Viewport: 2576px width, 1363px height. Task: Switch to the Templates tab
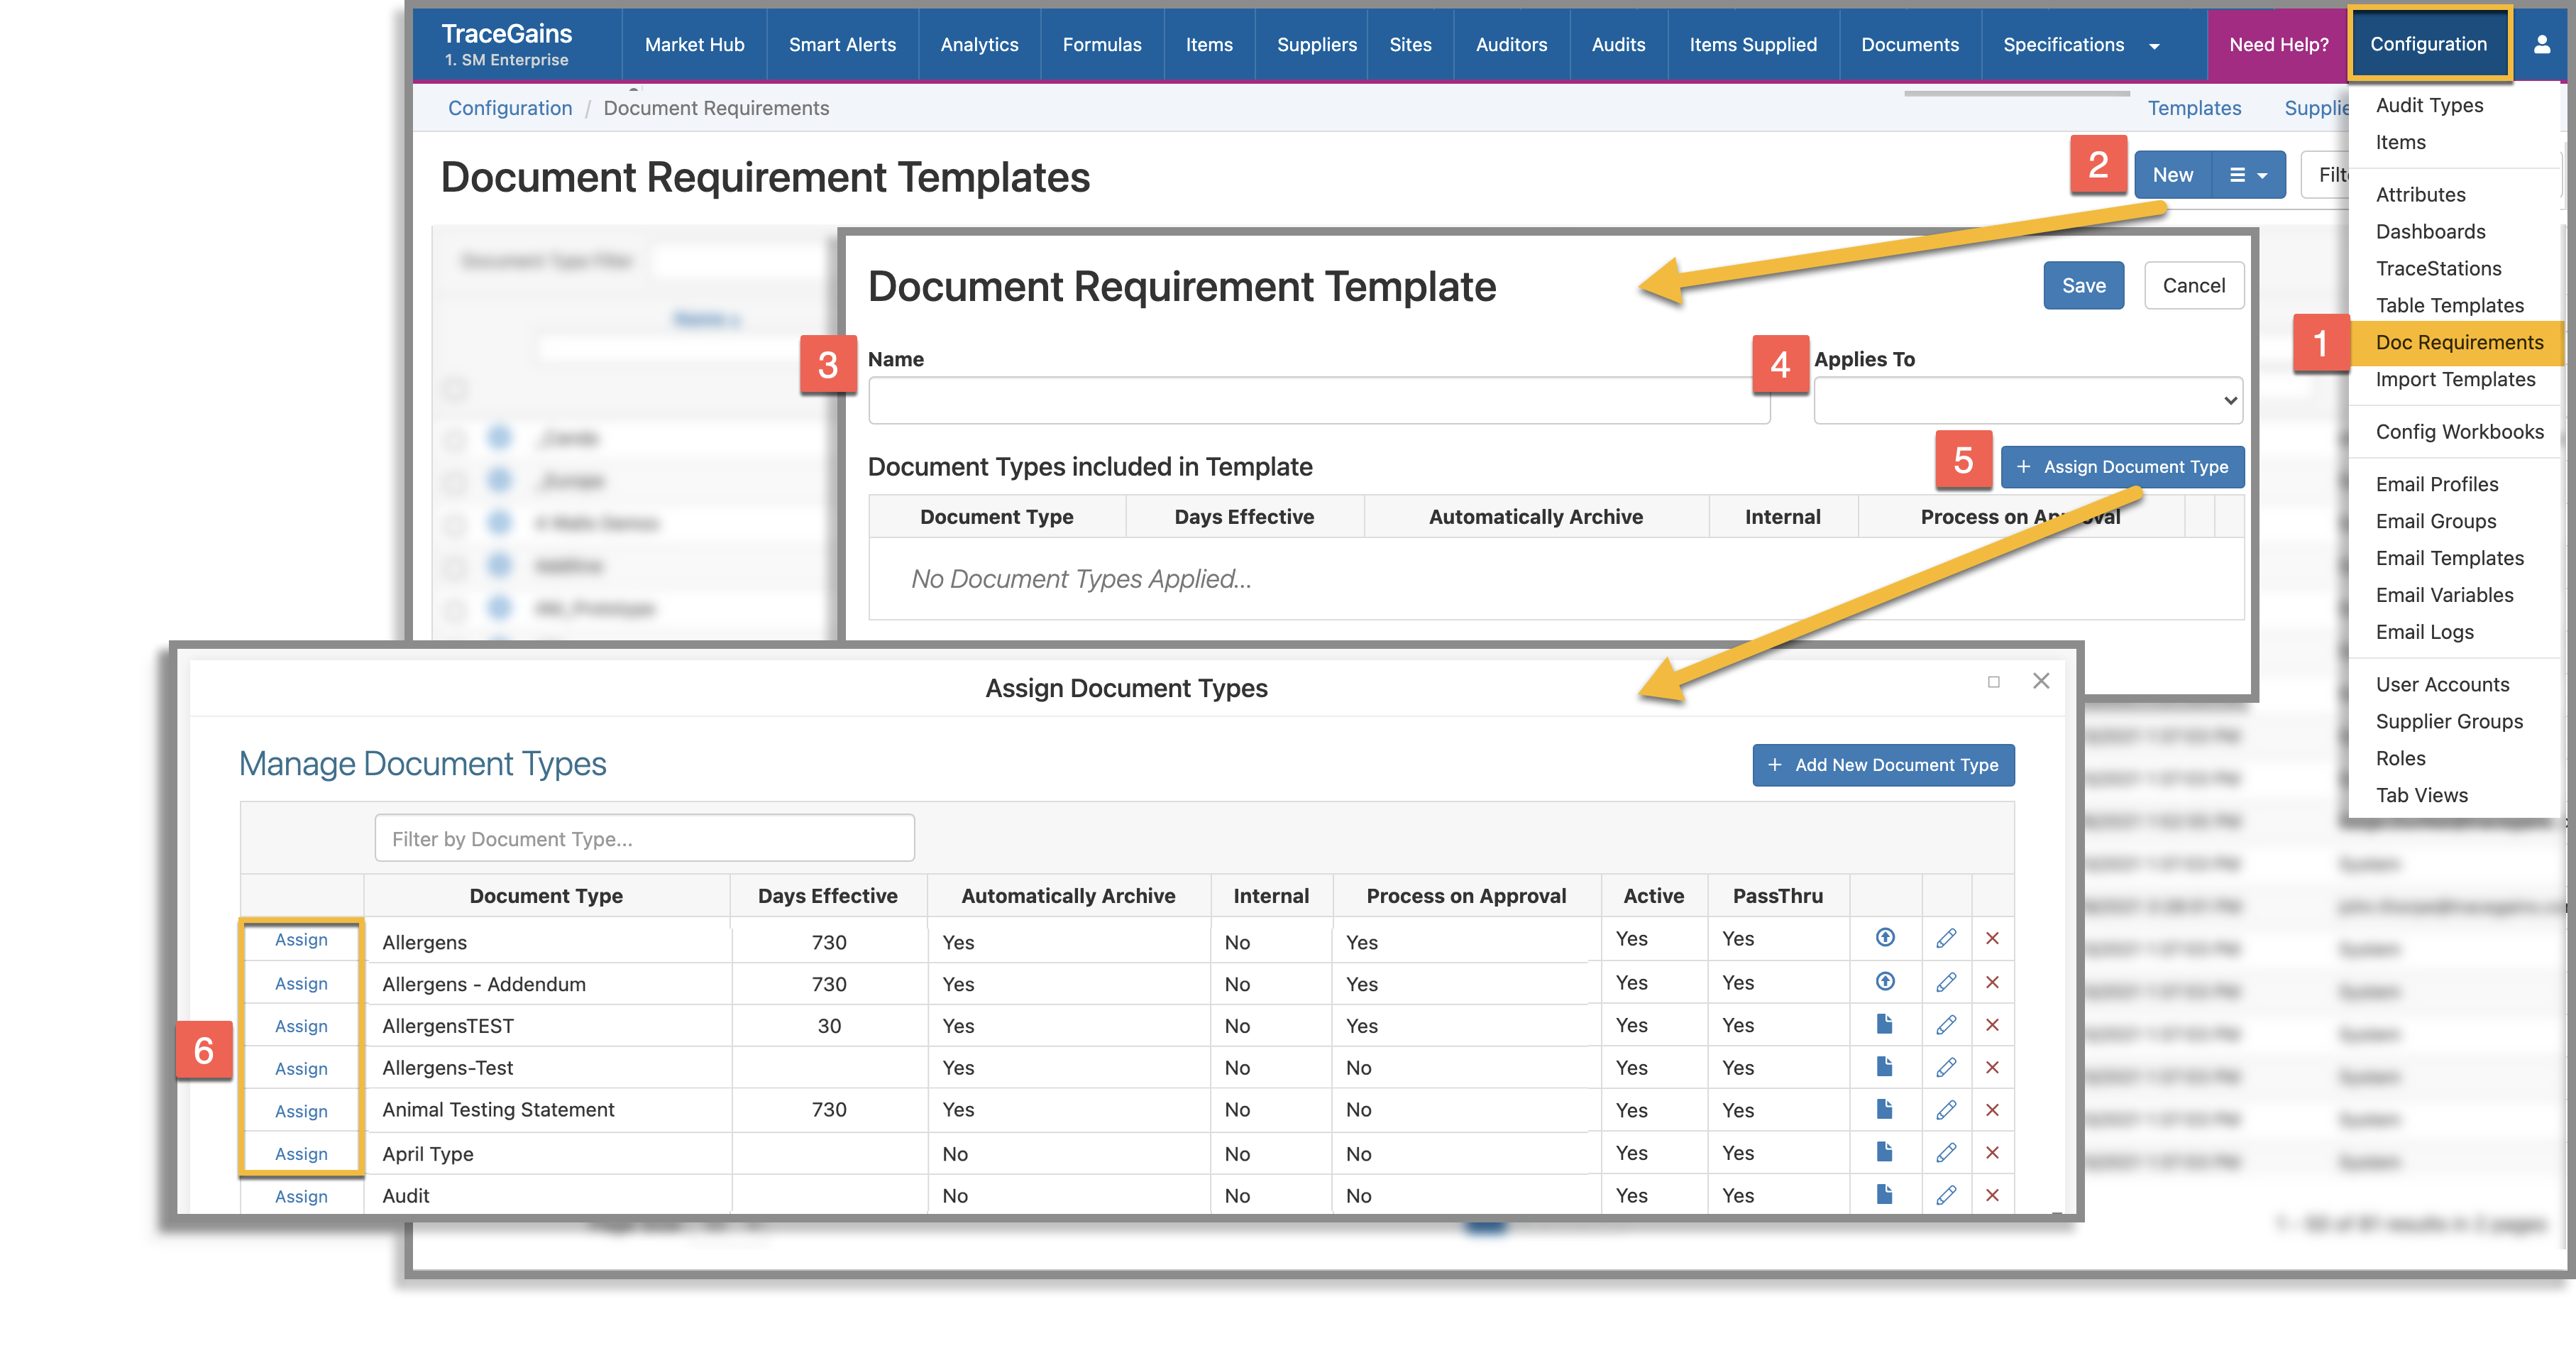point(2195,108)
